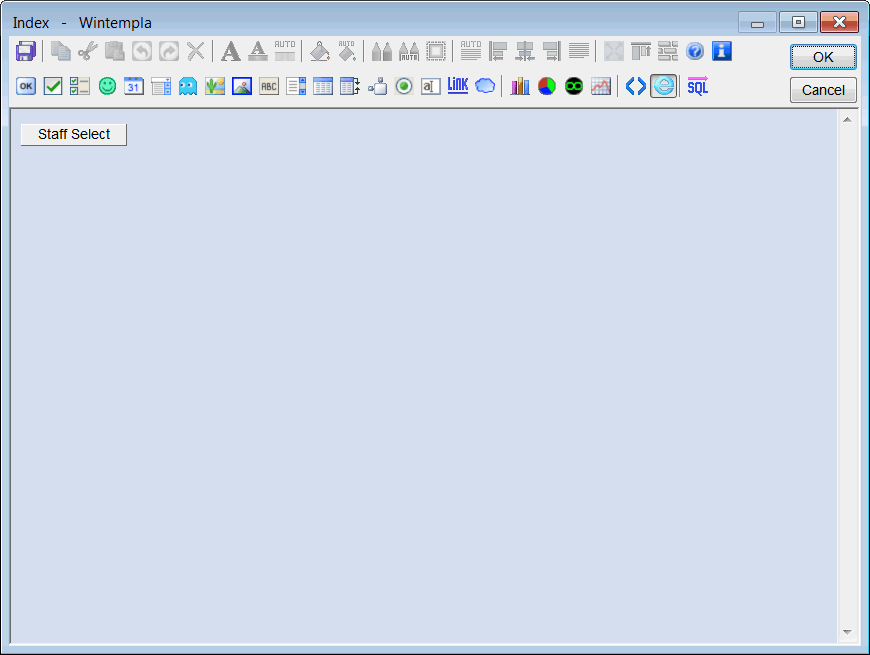The width and height of the screenshot is (870, 655).
Task: Insert a list view table control
Action: click(323, 86)
